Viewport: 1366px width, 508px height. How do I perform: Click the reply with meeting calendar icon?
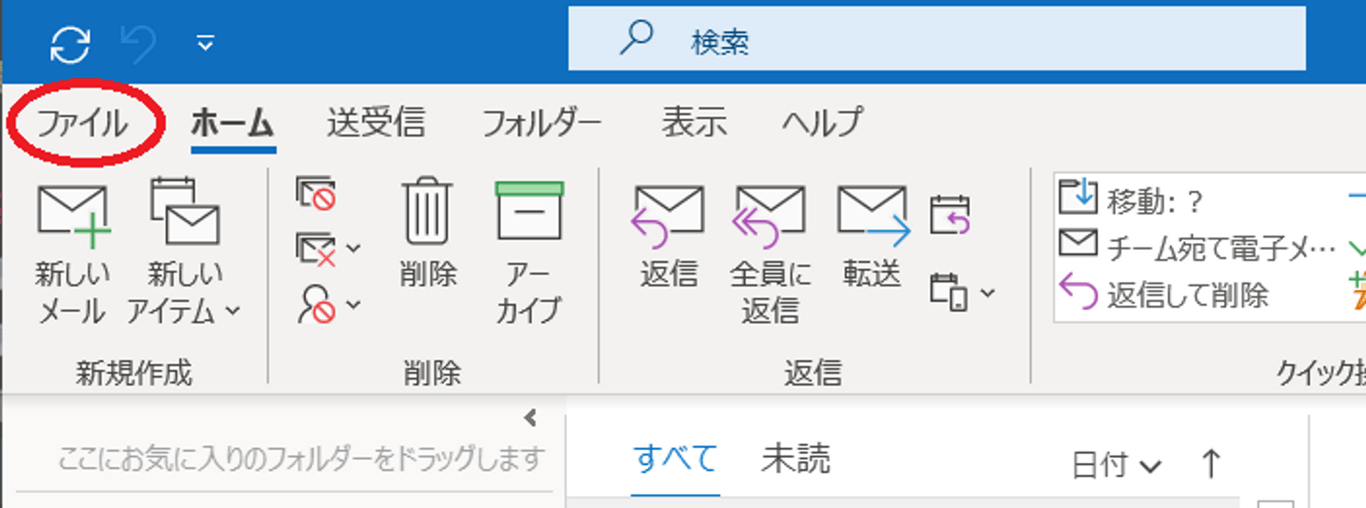click(x=949, y=215)
